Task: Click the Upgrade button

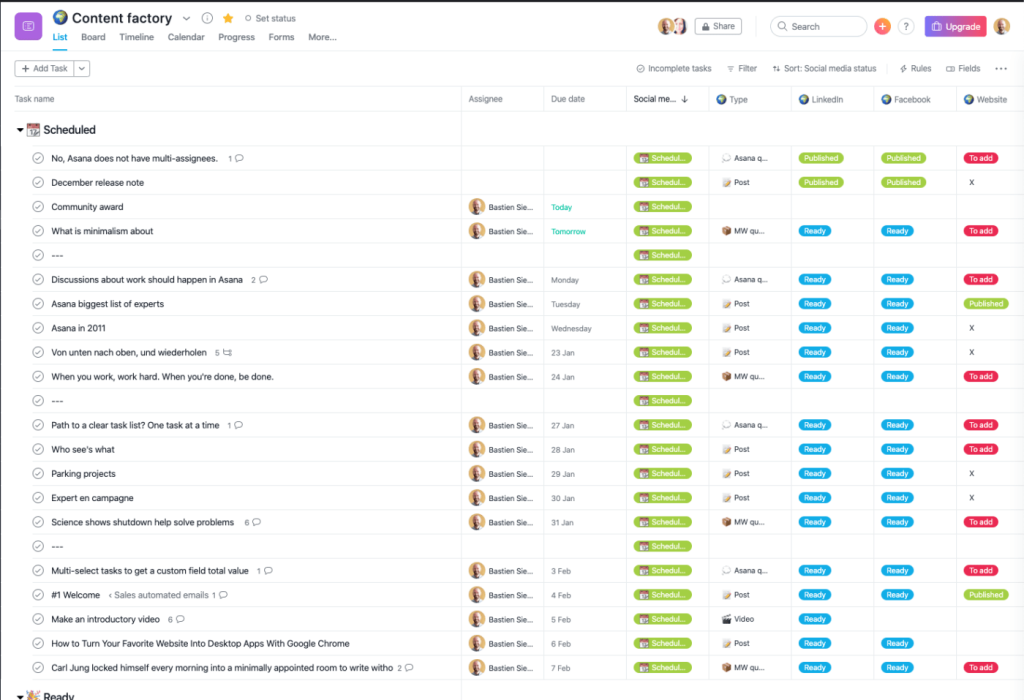Action: pos(955,27)
